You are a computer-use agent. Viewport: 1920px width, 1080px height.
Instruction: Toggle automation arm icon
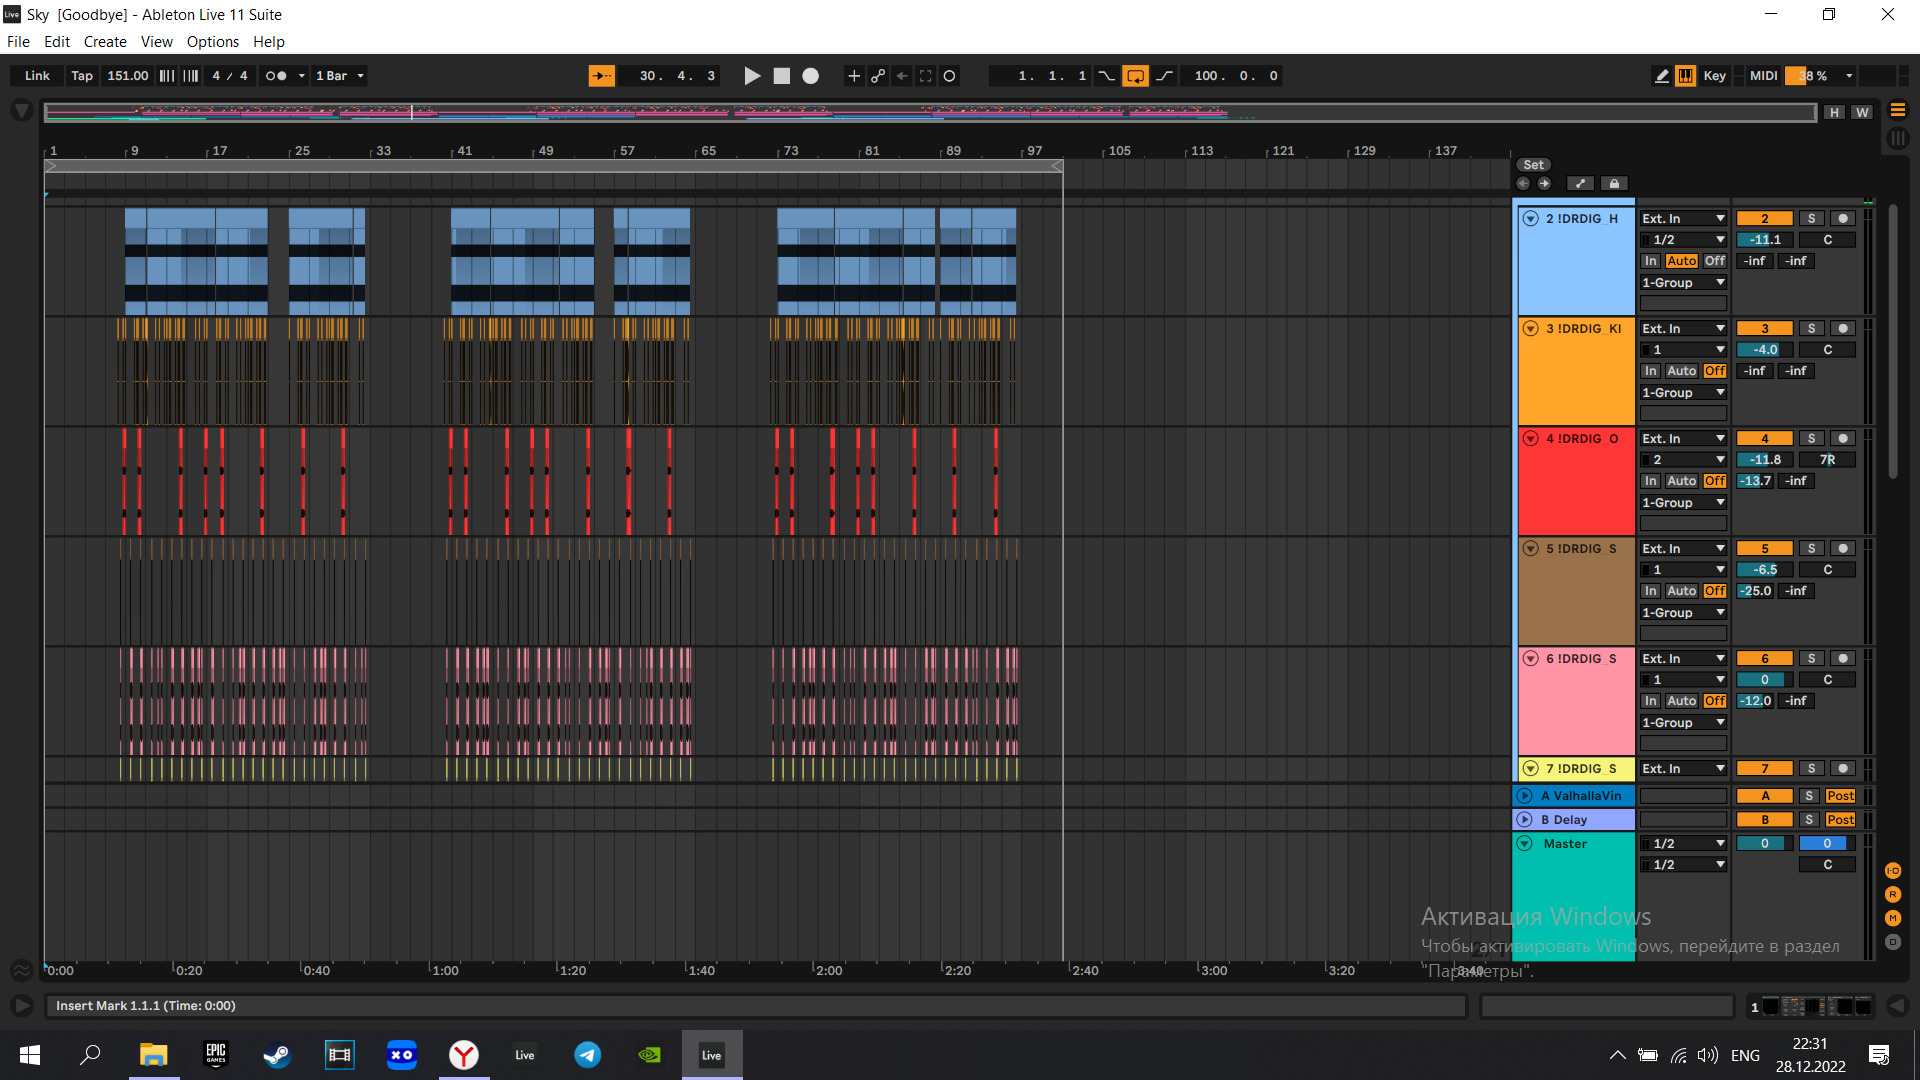click(x=878, y=76)
